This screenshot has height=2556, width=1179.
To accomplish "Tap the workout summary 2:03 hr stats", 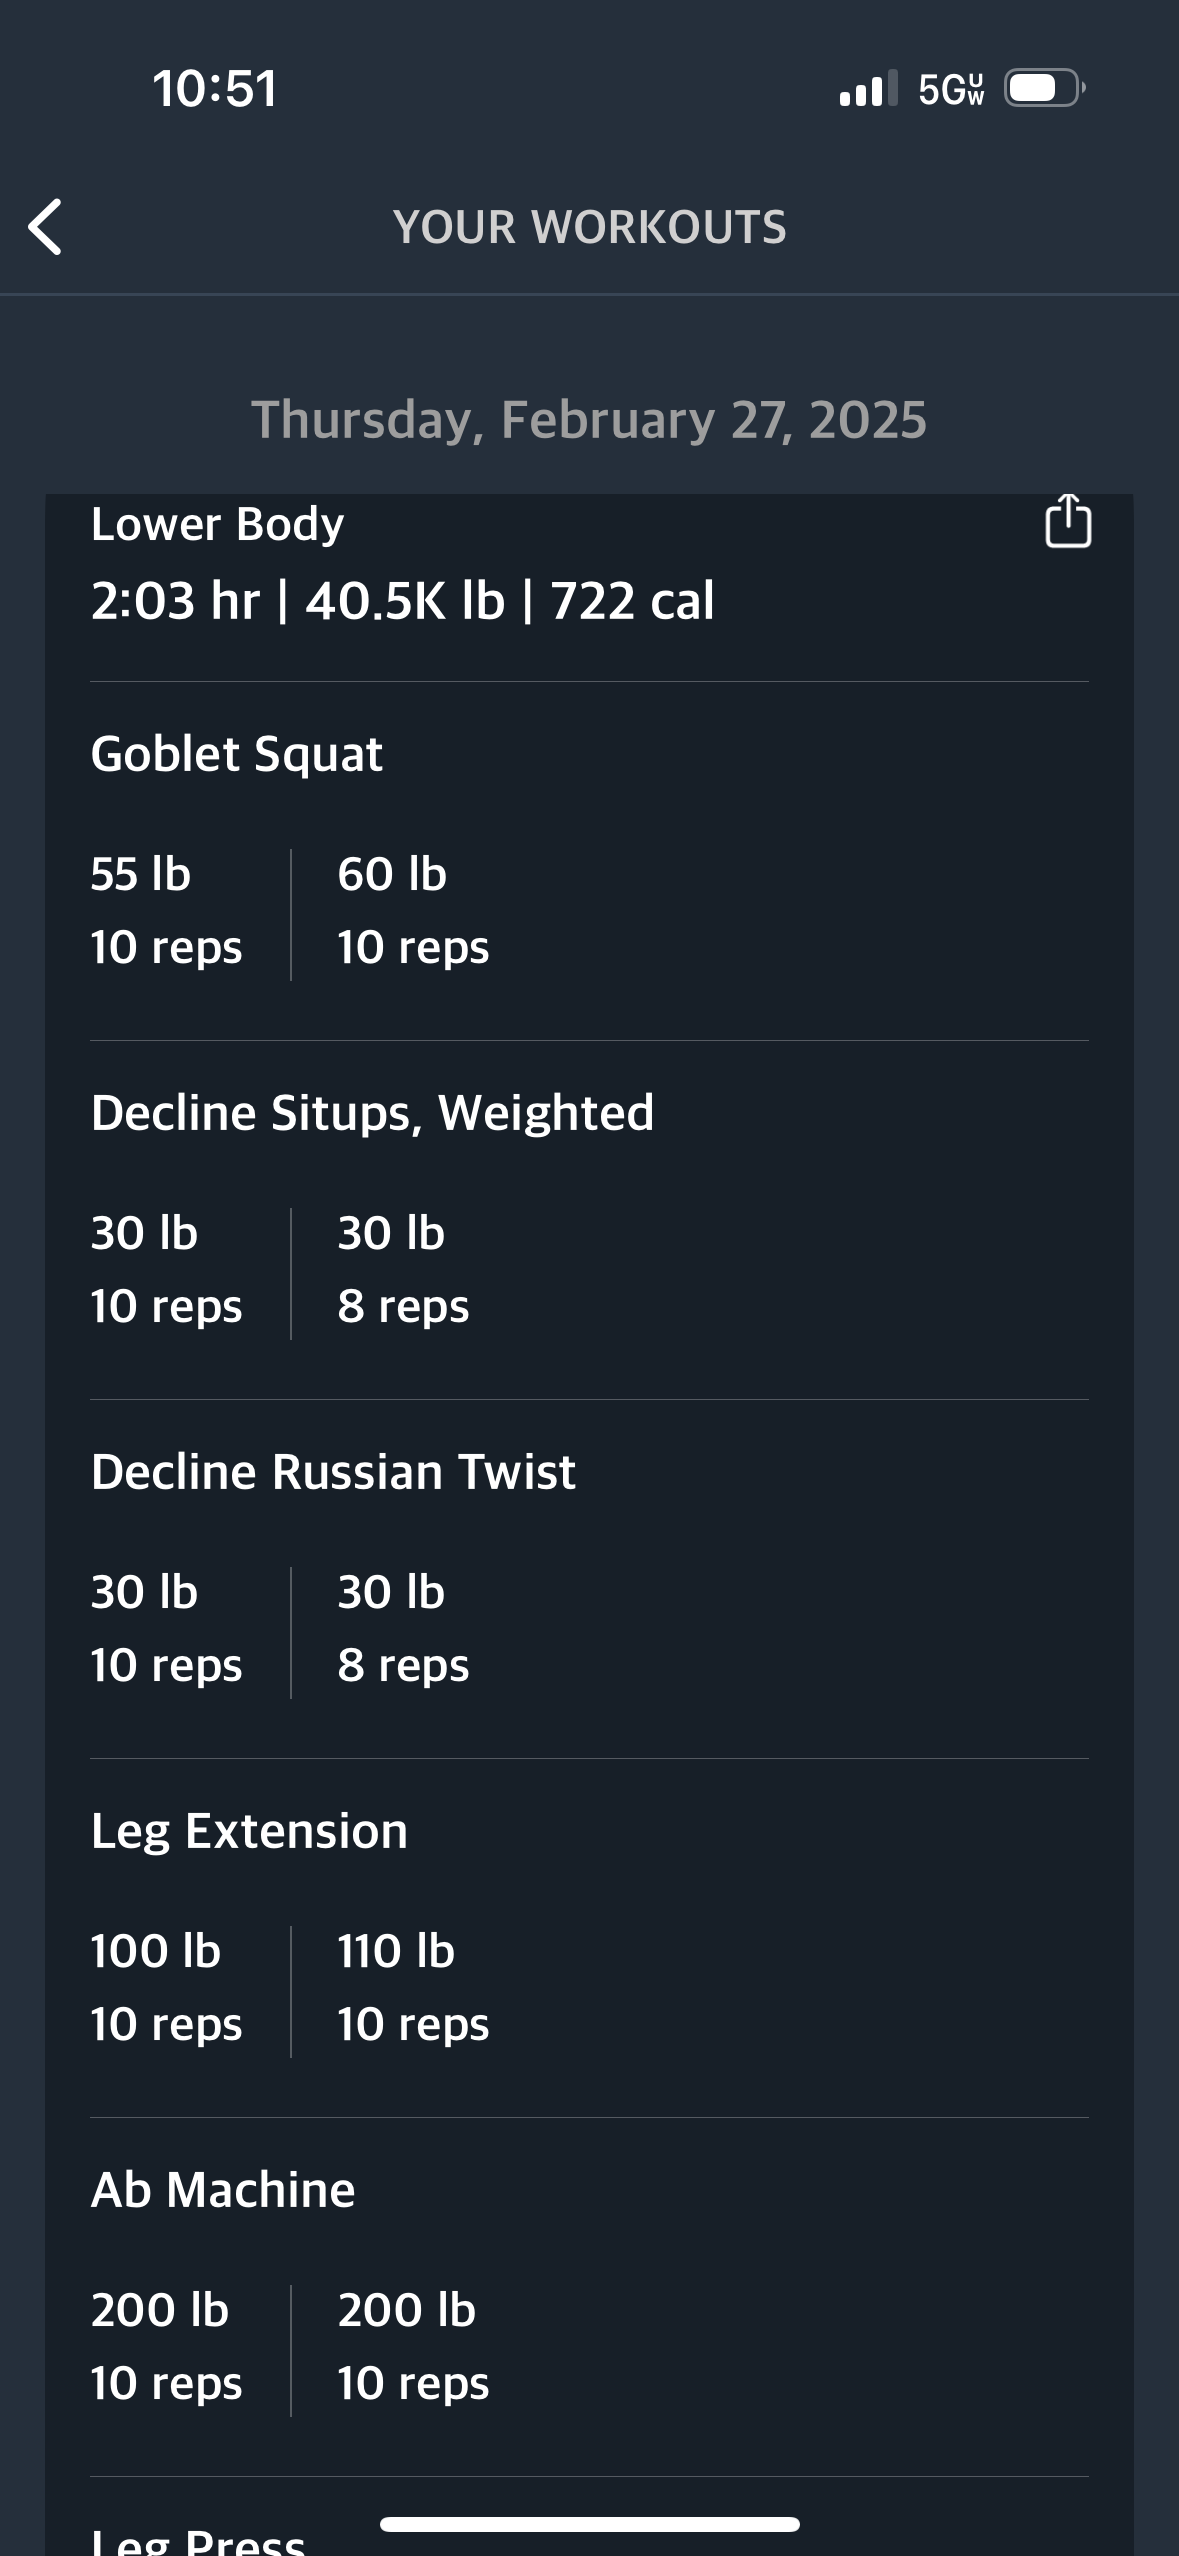I will [402, 601].
